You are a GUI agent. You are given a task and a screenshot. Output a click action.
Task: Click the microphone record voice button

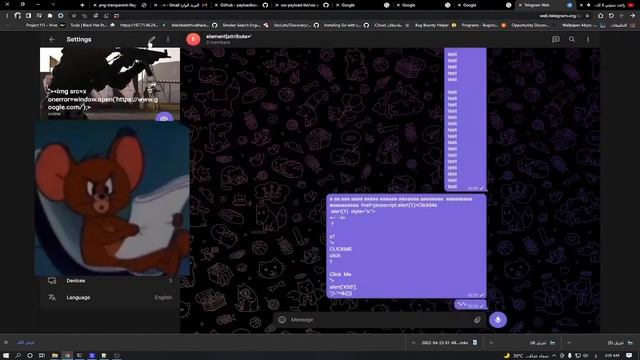point(498,320)
